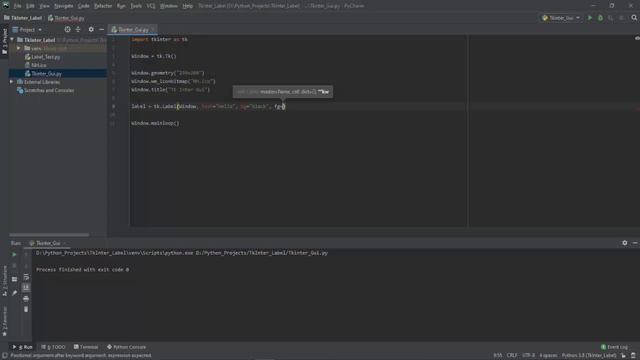This screenshot has height=360, width=640.
Task: Close the Tkinter_Gui.py editor tab
Action: pos(153,30)
